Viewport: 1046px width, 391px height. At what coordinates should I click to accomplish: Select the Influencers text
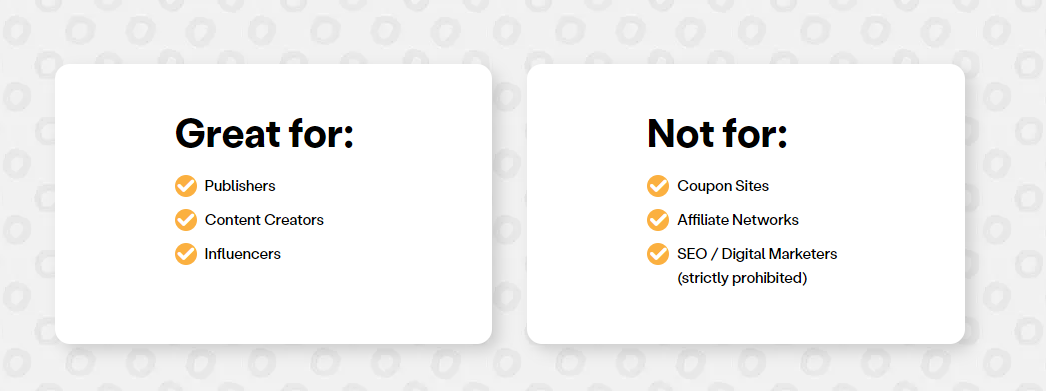tap(243, 254)
